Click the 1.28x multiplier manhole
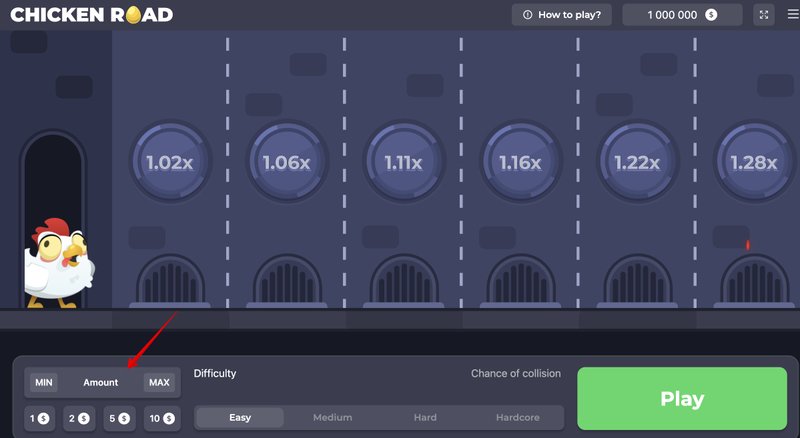800x438 pixels. (x=754, y=162)
